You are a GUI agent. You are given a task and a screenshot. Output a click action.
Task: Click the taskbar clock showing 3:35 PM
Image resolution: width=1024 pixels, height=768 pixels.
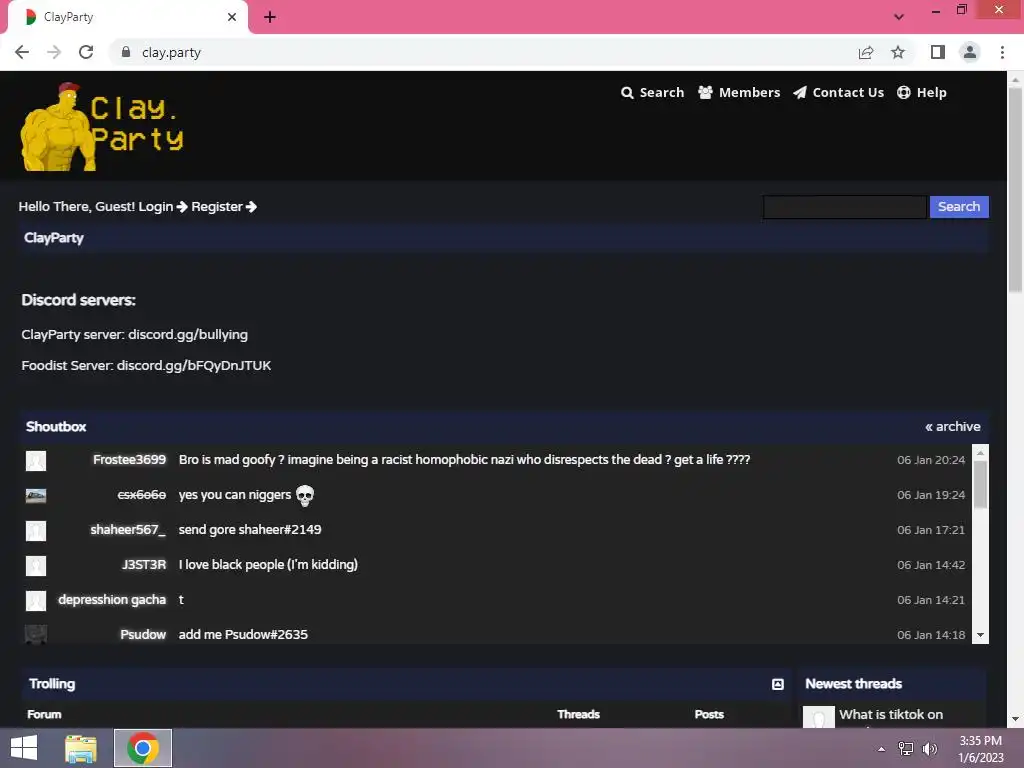pos(980,749)
